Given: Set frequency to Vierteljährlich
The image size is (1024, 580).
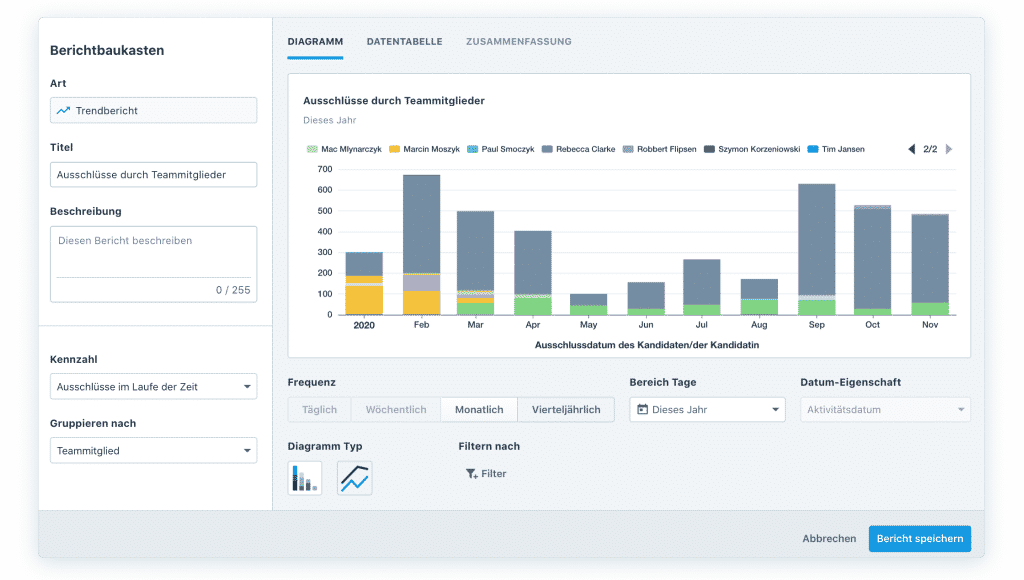Looking at the screenshot, I should (566, 410).
